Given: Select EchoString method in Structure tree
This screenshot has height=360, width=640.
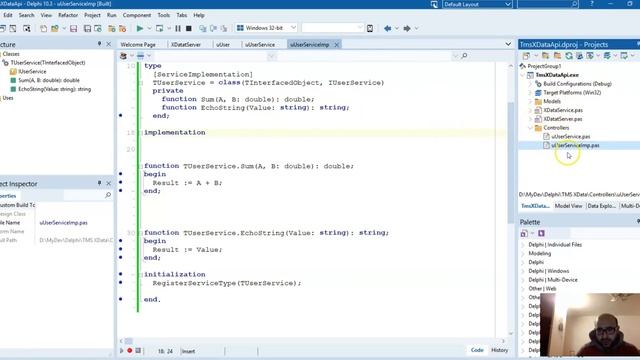Looking at the screenshot, I should click(x=55, y=89).
